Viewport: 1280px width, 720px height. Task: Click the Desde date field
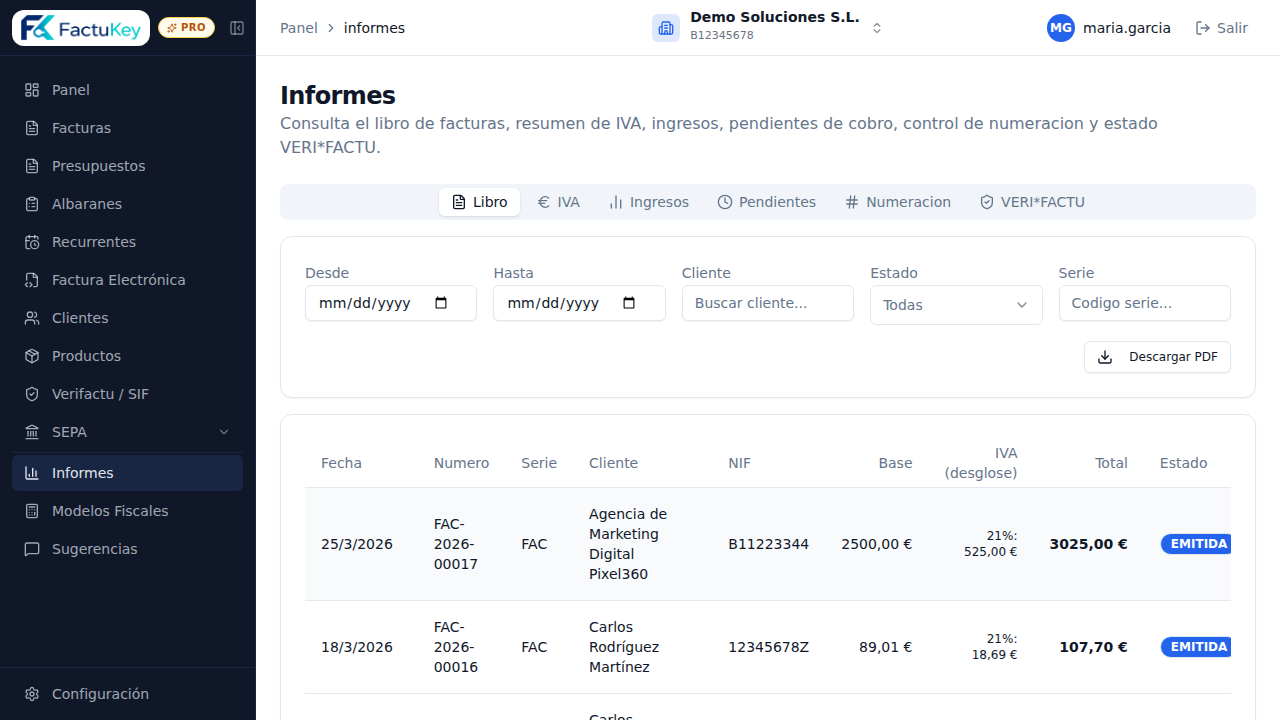click(391, 303)
